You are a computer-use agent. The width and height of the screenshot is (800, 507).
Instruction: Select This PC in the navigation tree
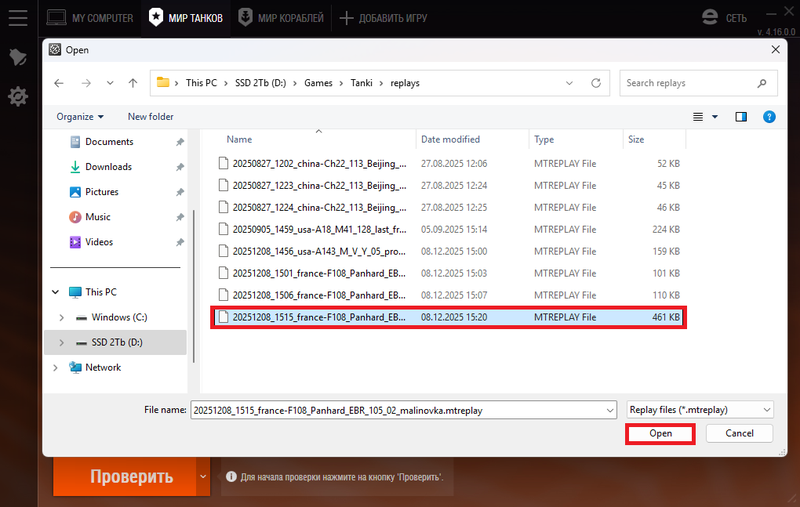[101, 292]
